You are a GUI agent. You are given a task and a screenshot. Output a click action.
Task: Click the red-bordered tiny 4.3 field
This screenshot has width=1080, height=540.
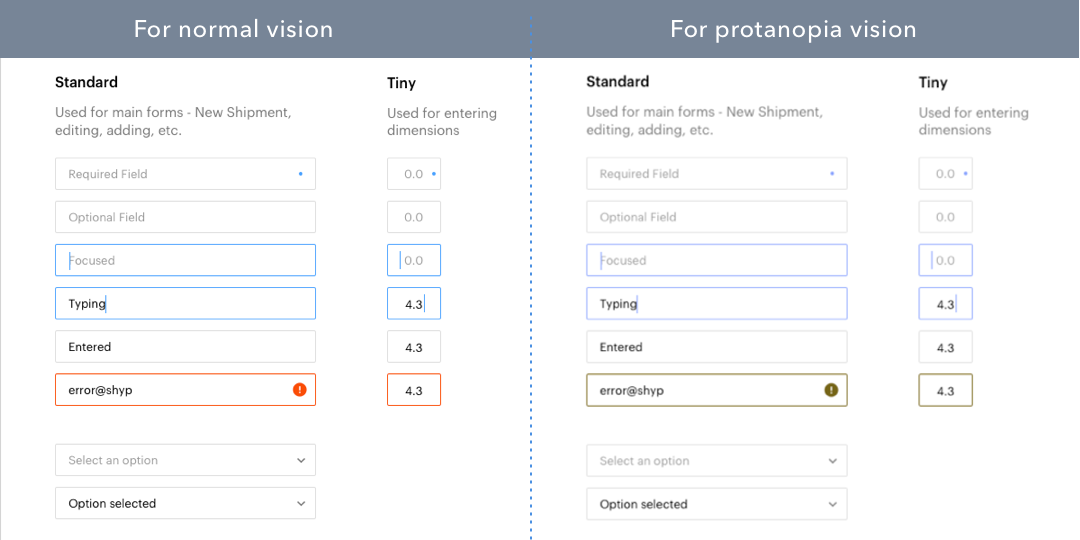click(414, 390)
